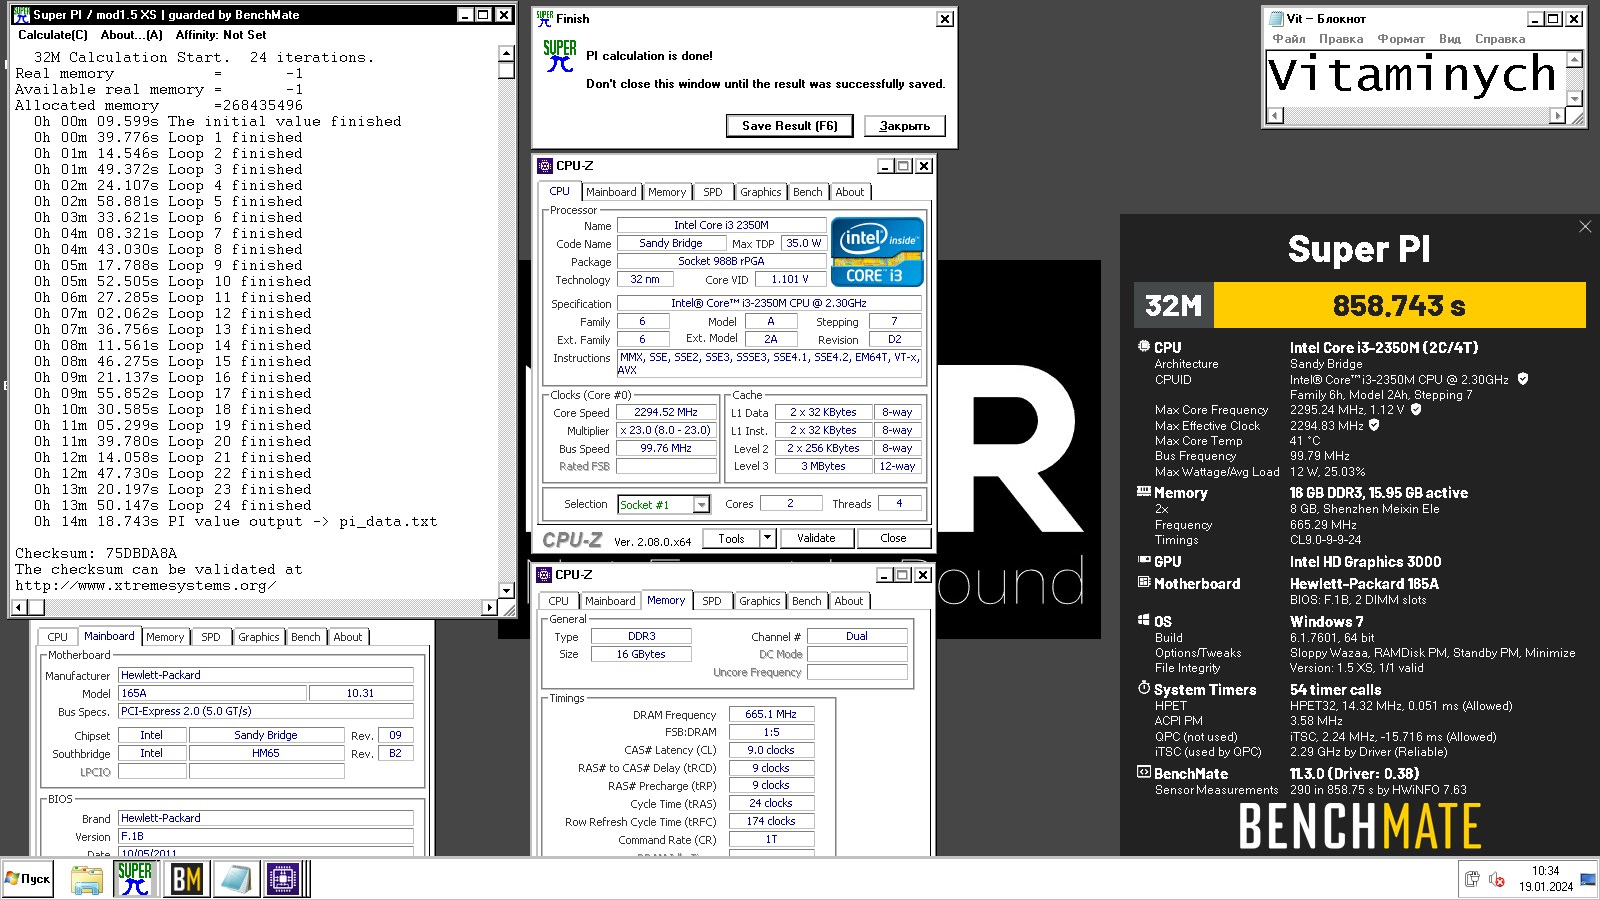Click the Multiplier value 'x 23.0 (8.0 - 23.0)'
This screenshot has height=900, width=1600.
(x=665, y=430)
